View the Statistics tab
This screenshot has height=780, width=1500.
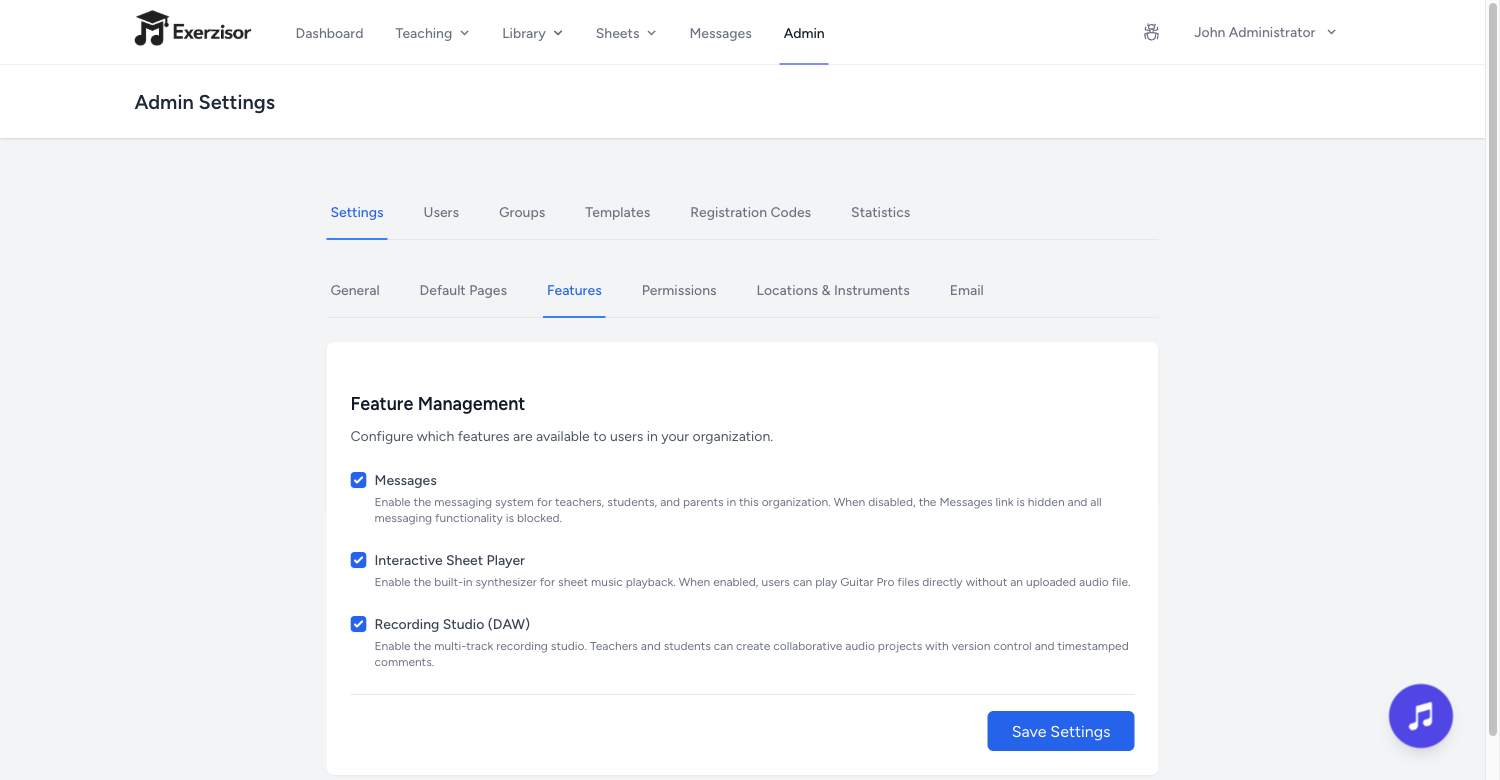click(x=880, y=212)
